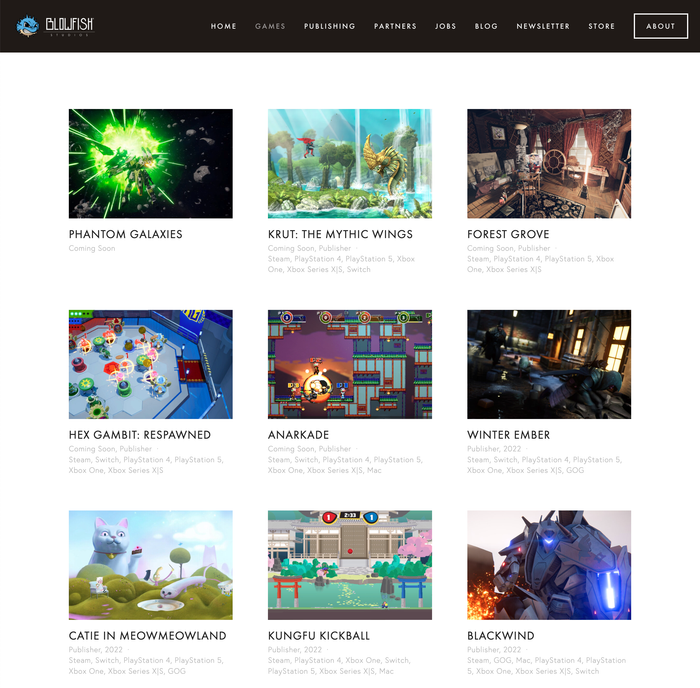Navigate to Publishing
This screenshot has height=688, width=700.
(x=329, y=26)
